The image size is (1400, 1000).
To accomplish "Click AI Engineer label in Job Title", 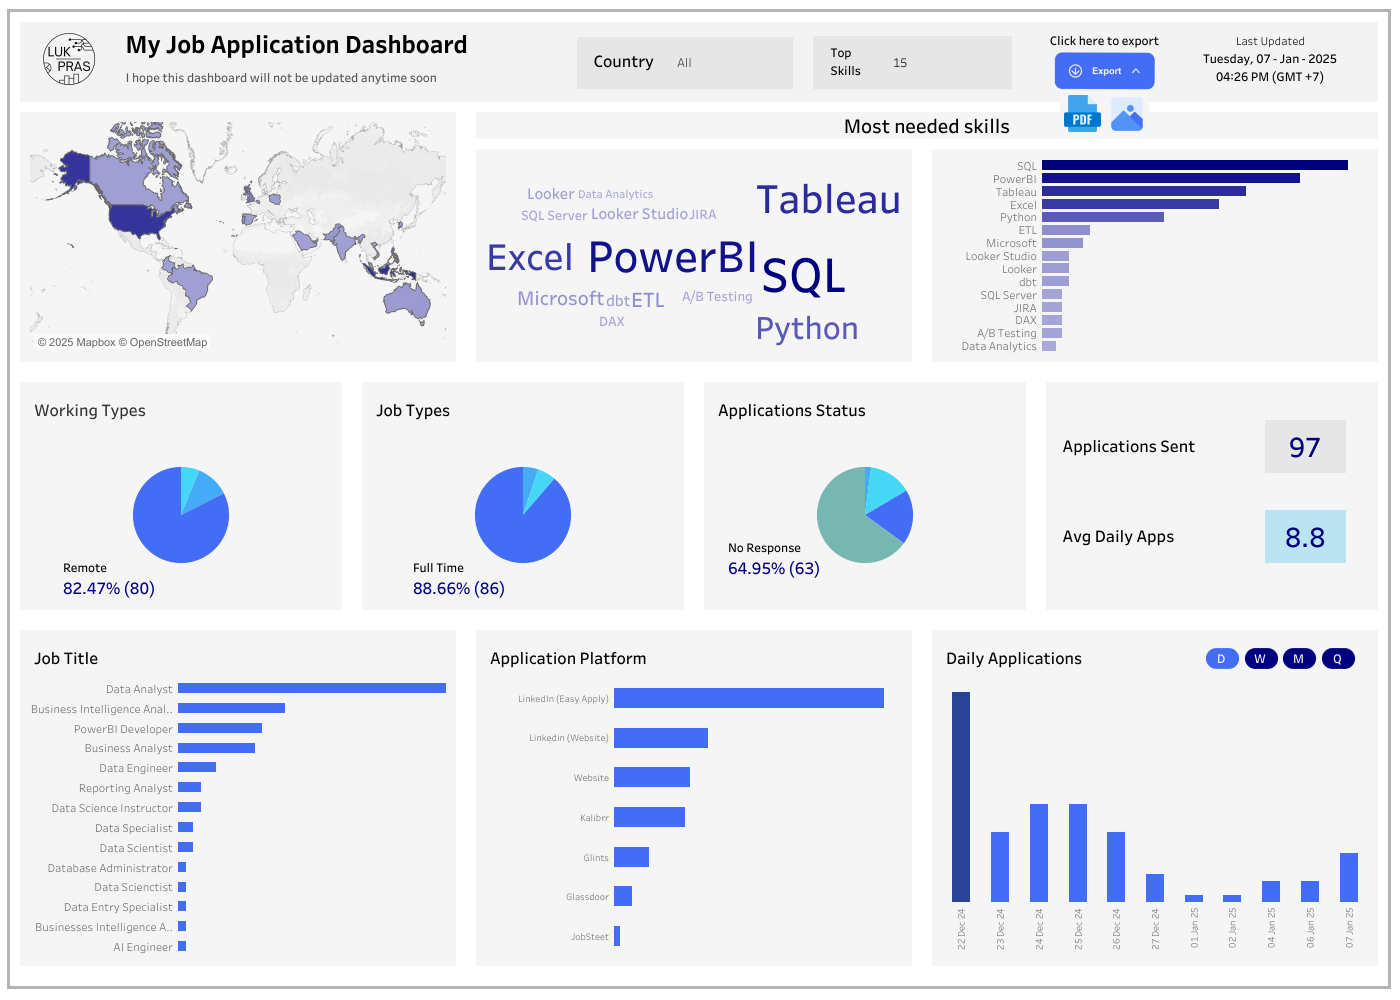I will (143, 947).
